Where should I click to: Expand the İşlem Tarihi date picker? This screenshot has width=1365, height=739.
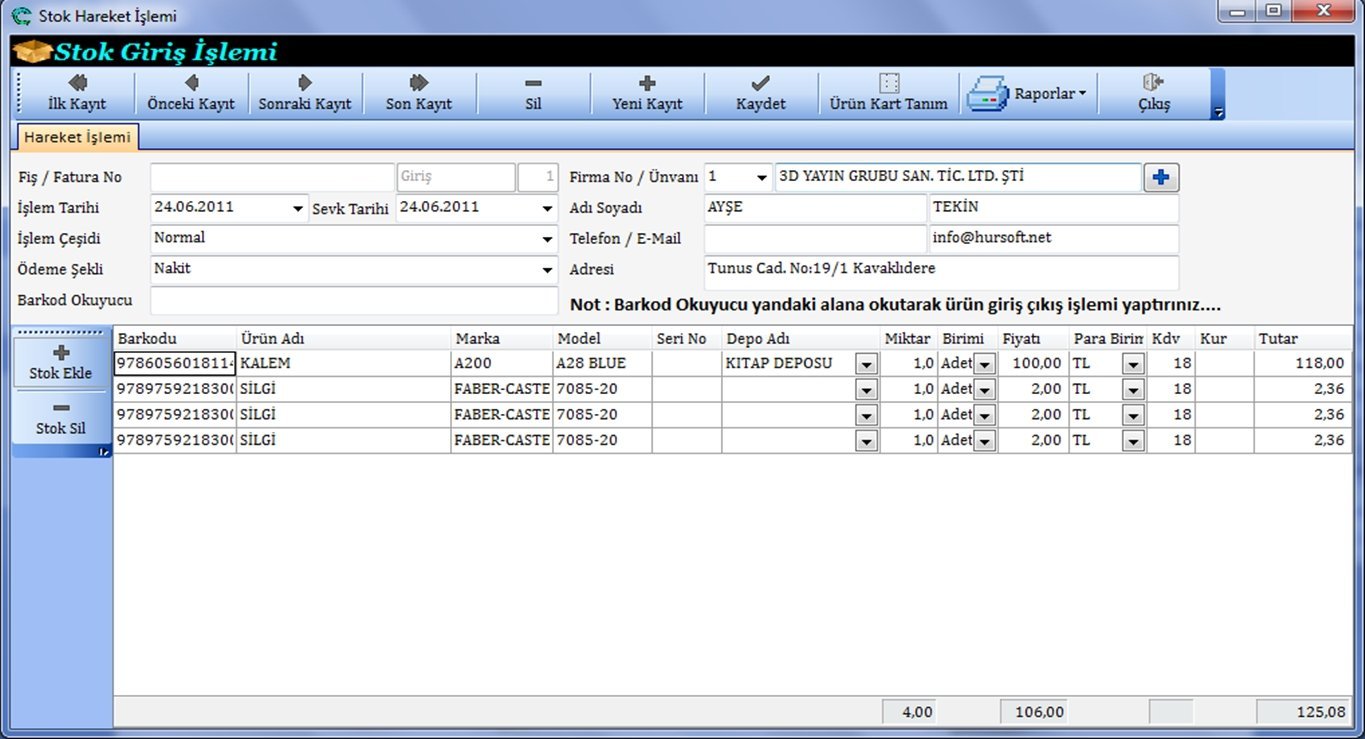(297, 209)
